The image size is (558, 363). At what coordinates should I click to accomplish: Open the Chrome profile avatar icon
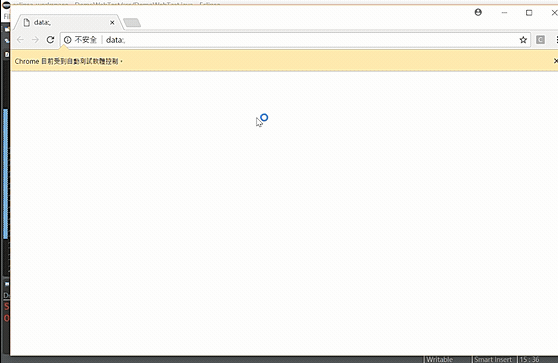click(478, 12)
